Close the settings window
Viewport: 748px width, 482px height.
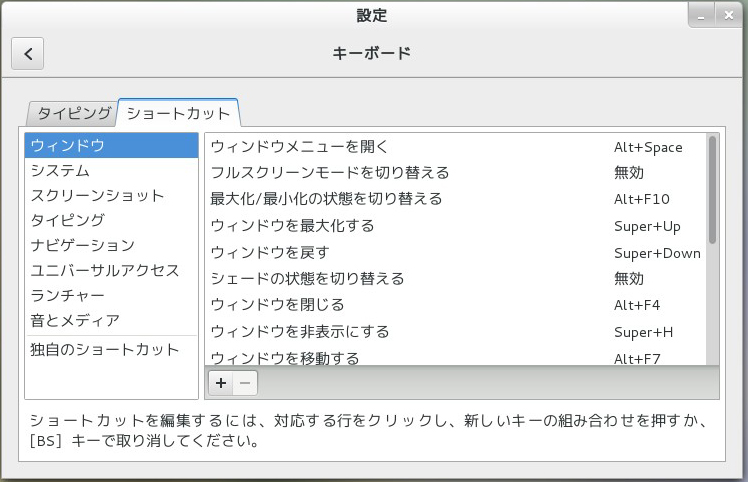[x=727, y=15]
